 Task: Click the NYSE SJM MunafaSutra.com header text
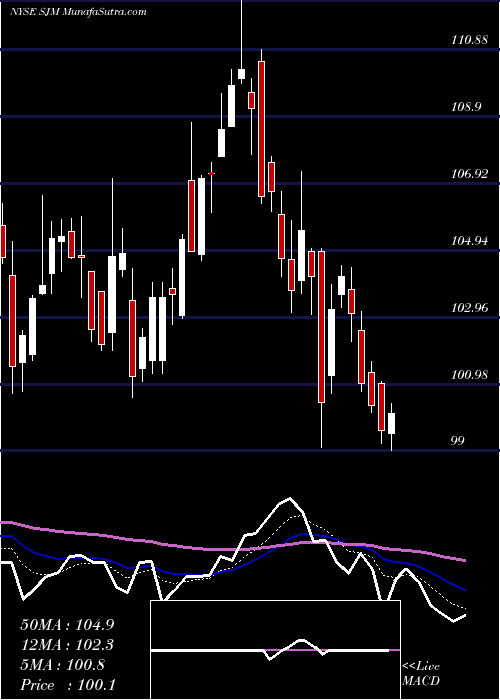(x=78, y=12)
